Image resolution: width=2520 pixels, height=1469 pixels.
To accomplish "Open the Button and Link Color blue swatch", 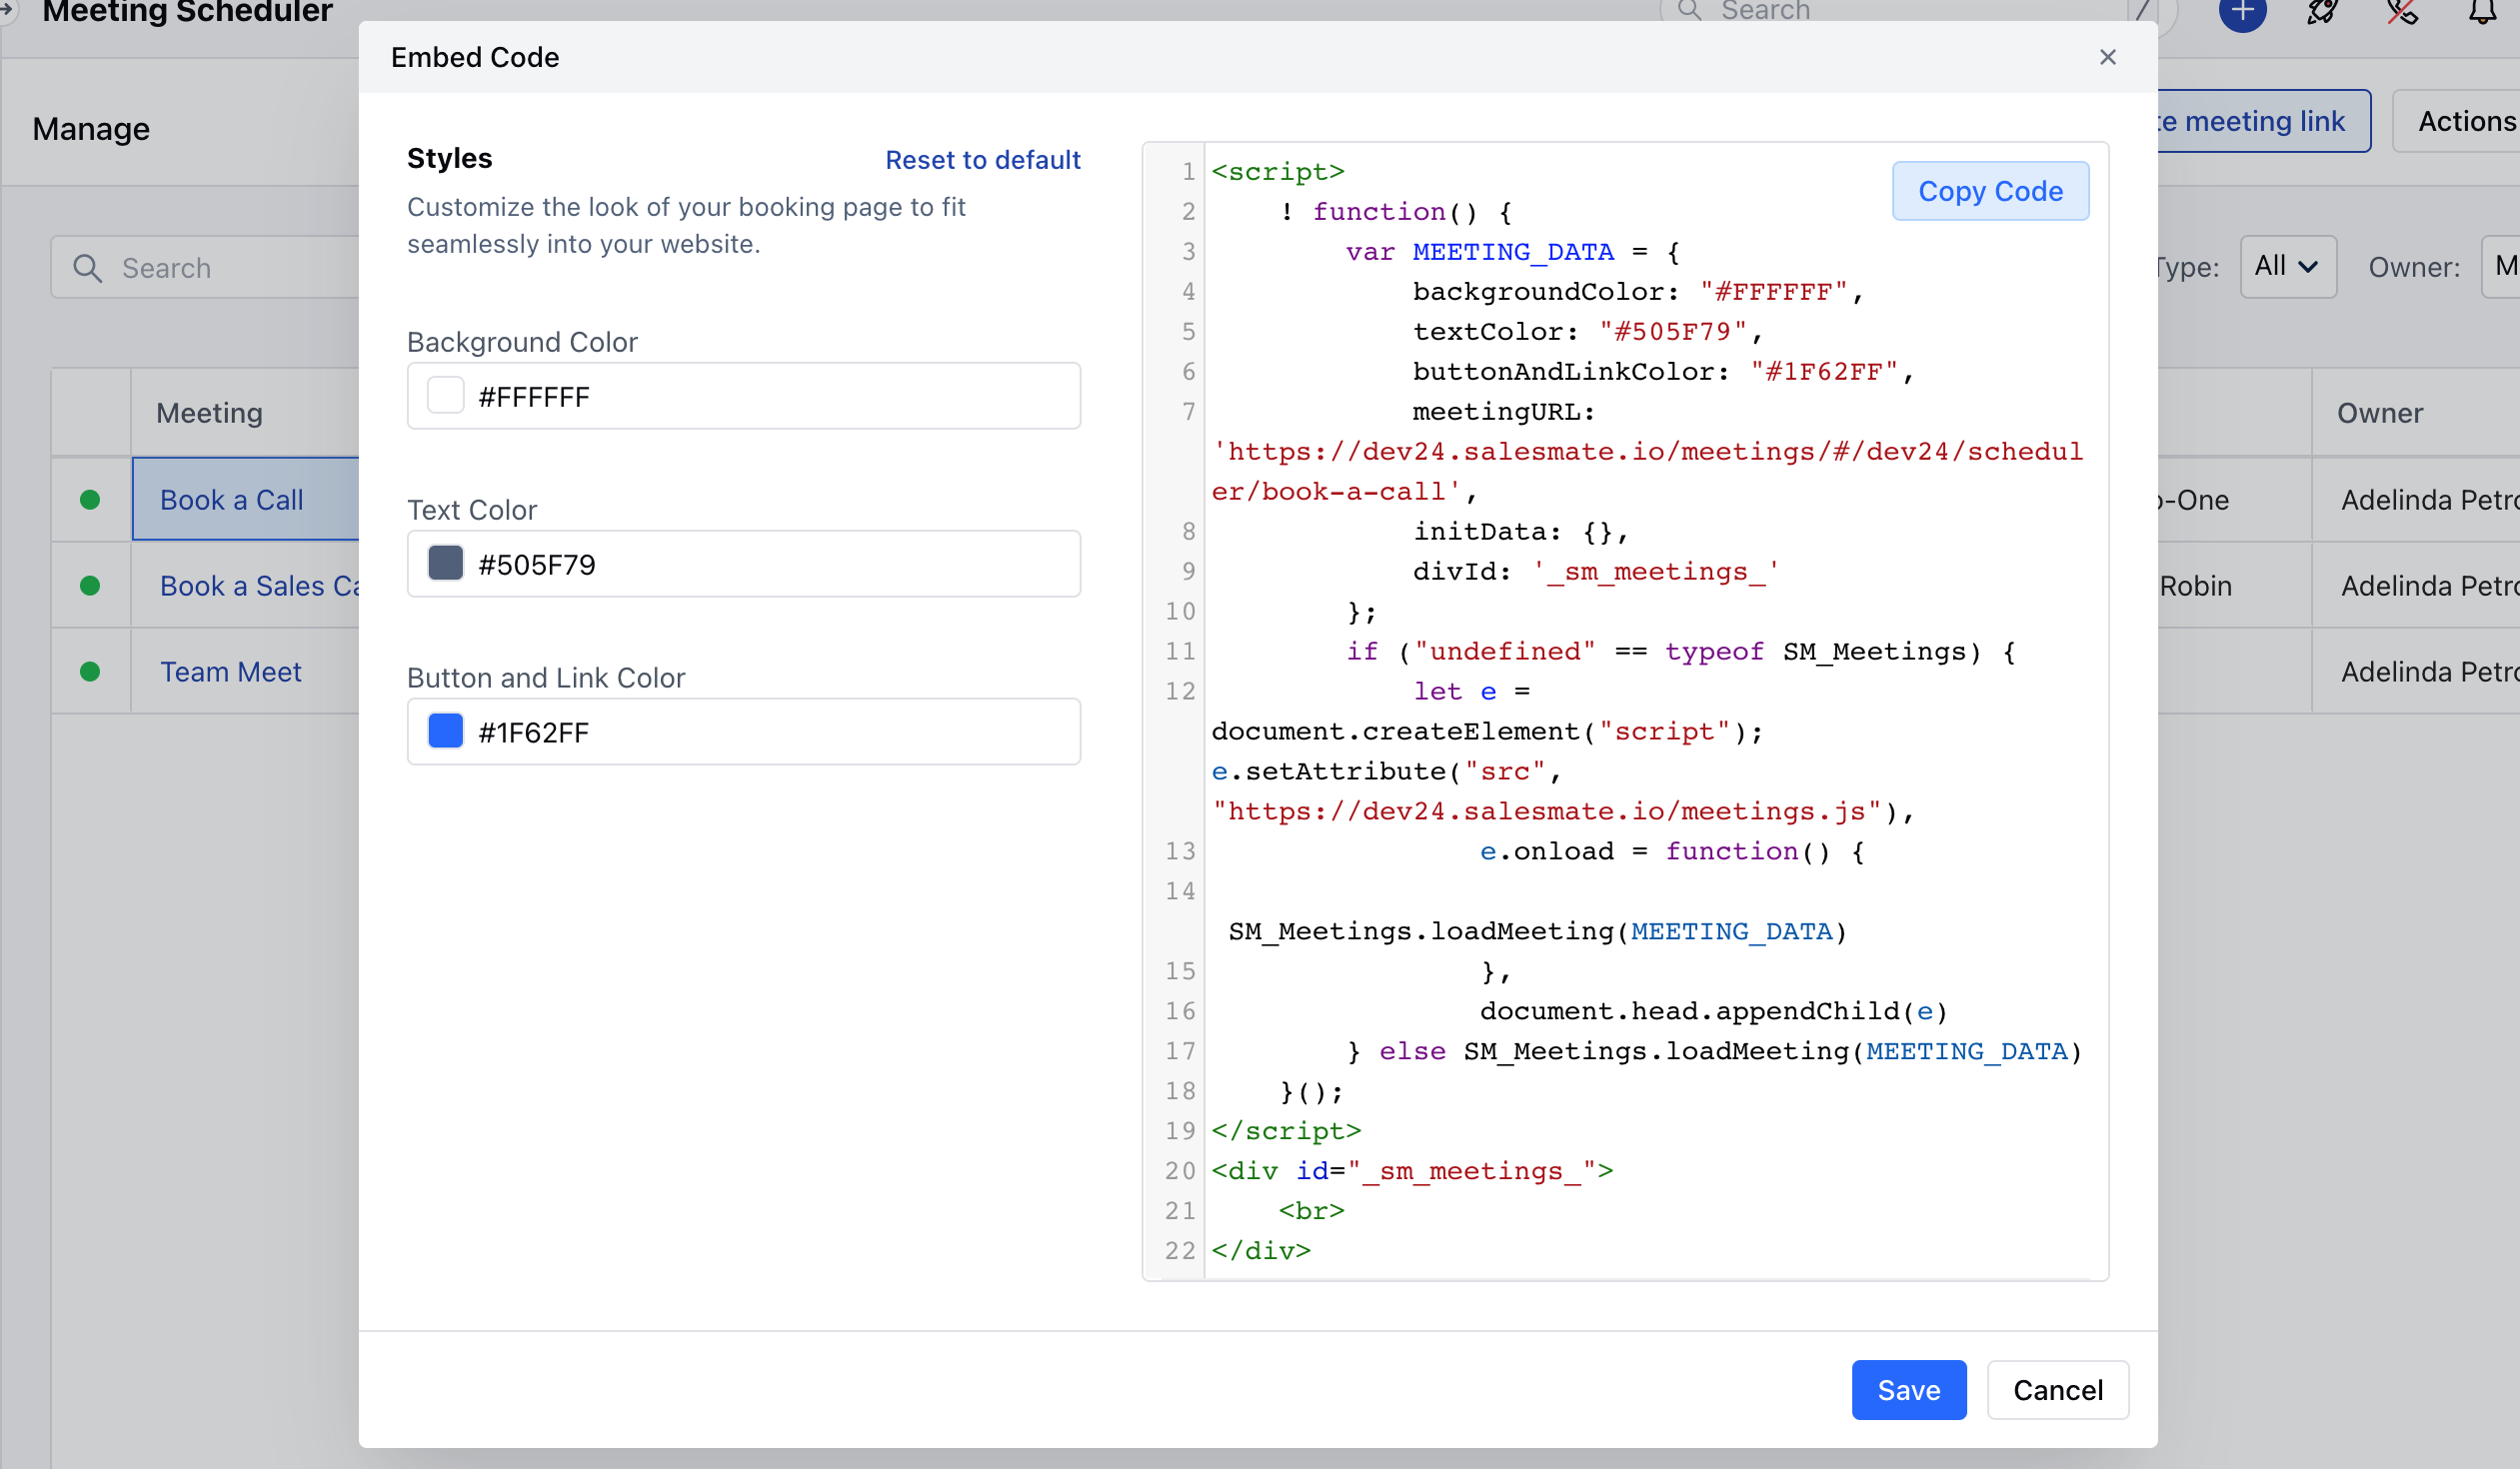I will pos(446,732).
